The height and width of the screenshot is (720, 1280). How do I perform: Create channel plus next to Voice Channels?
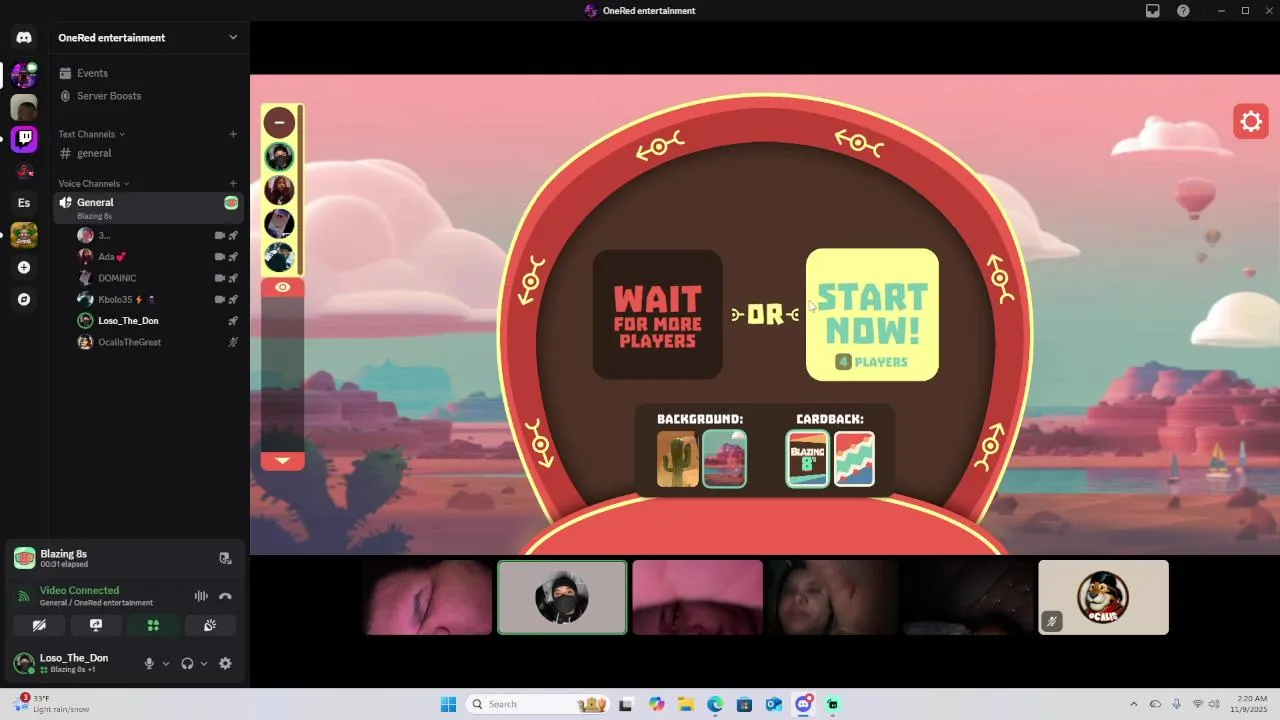tap(233, 183)
